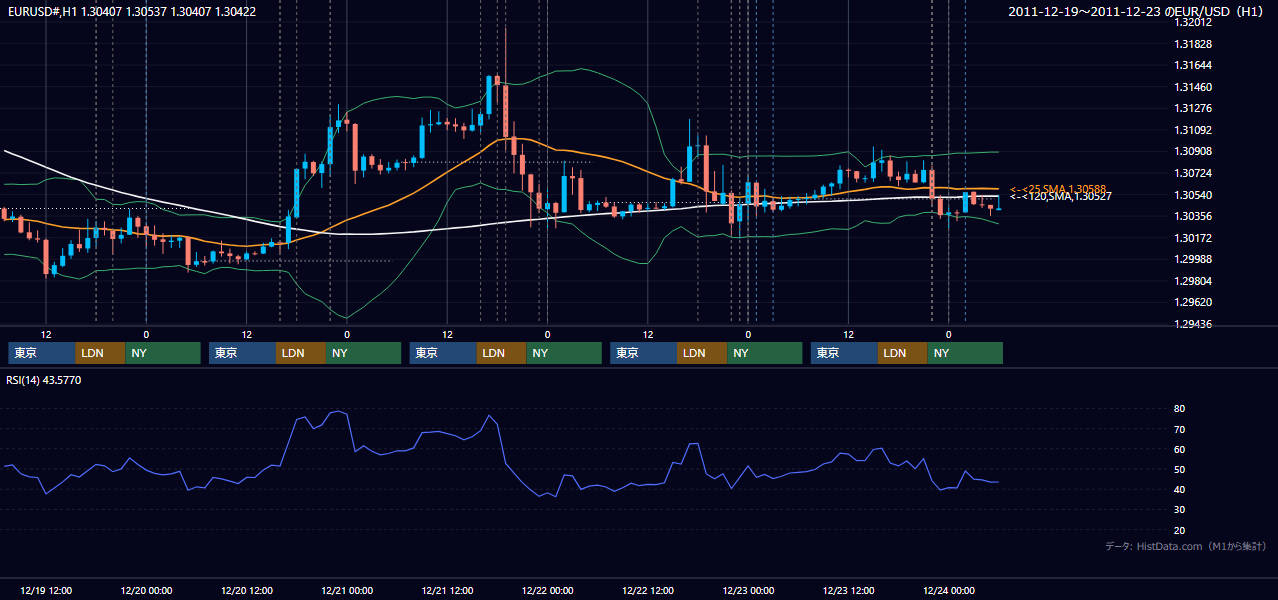
Task: Click RSI scale value 60
Action: coord(1180,450)
